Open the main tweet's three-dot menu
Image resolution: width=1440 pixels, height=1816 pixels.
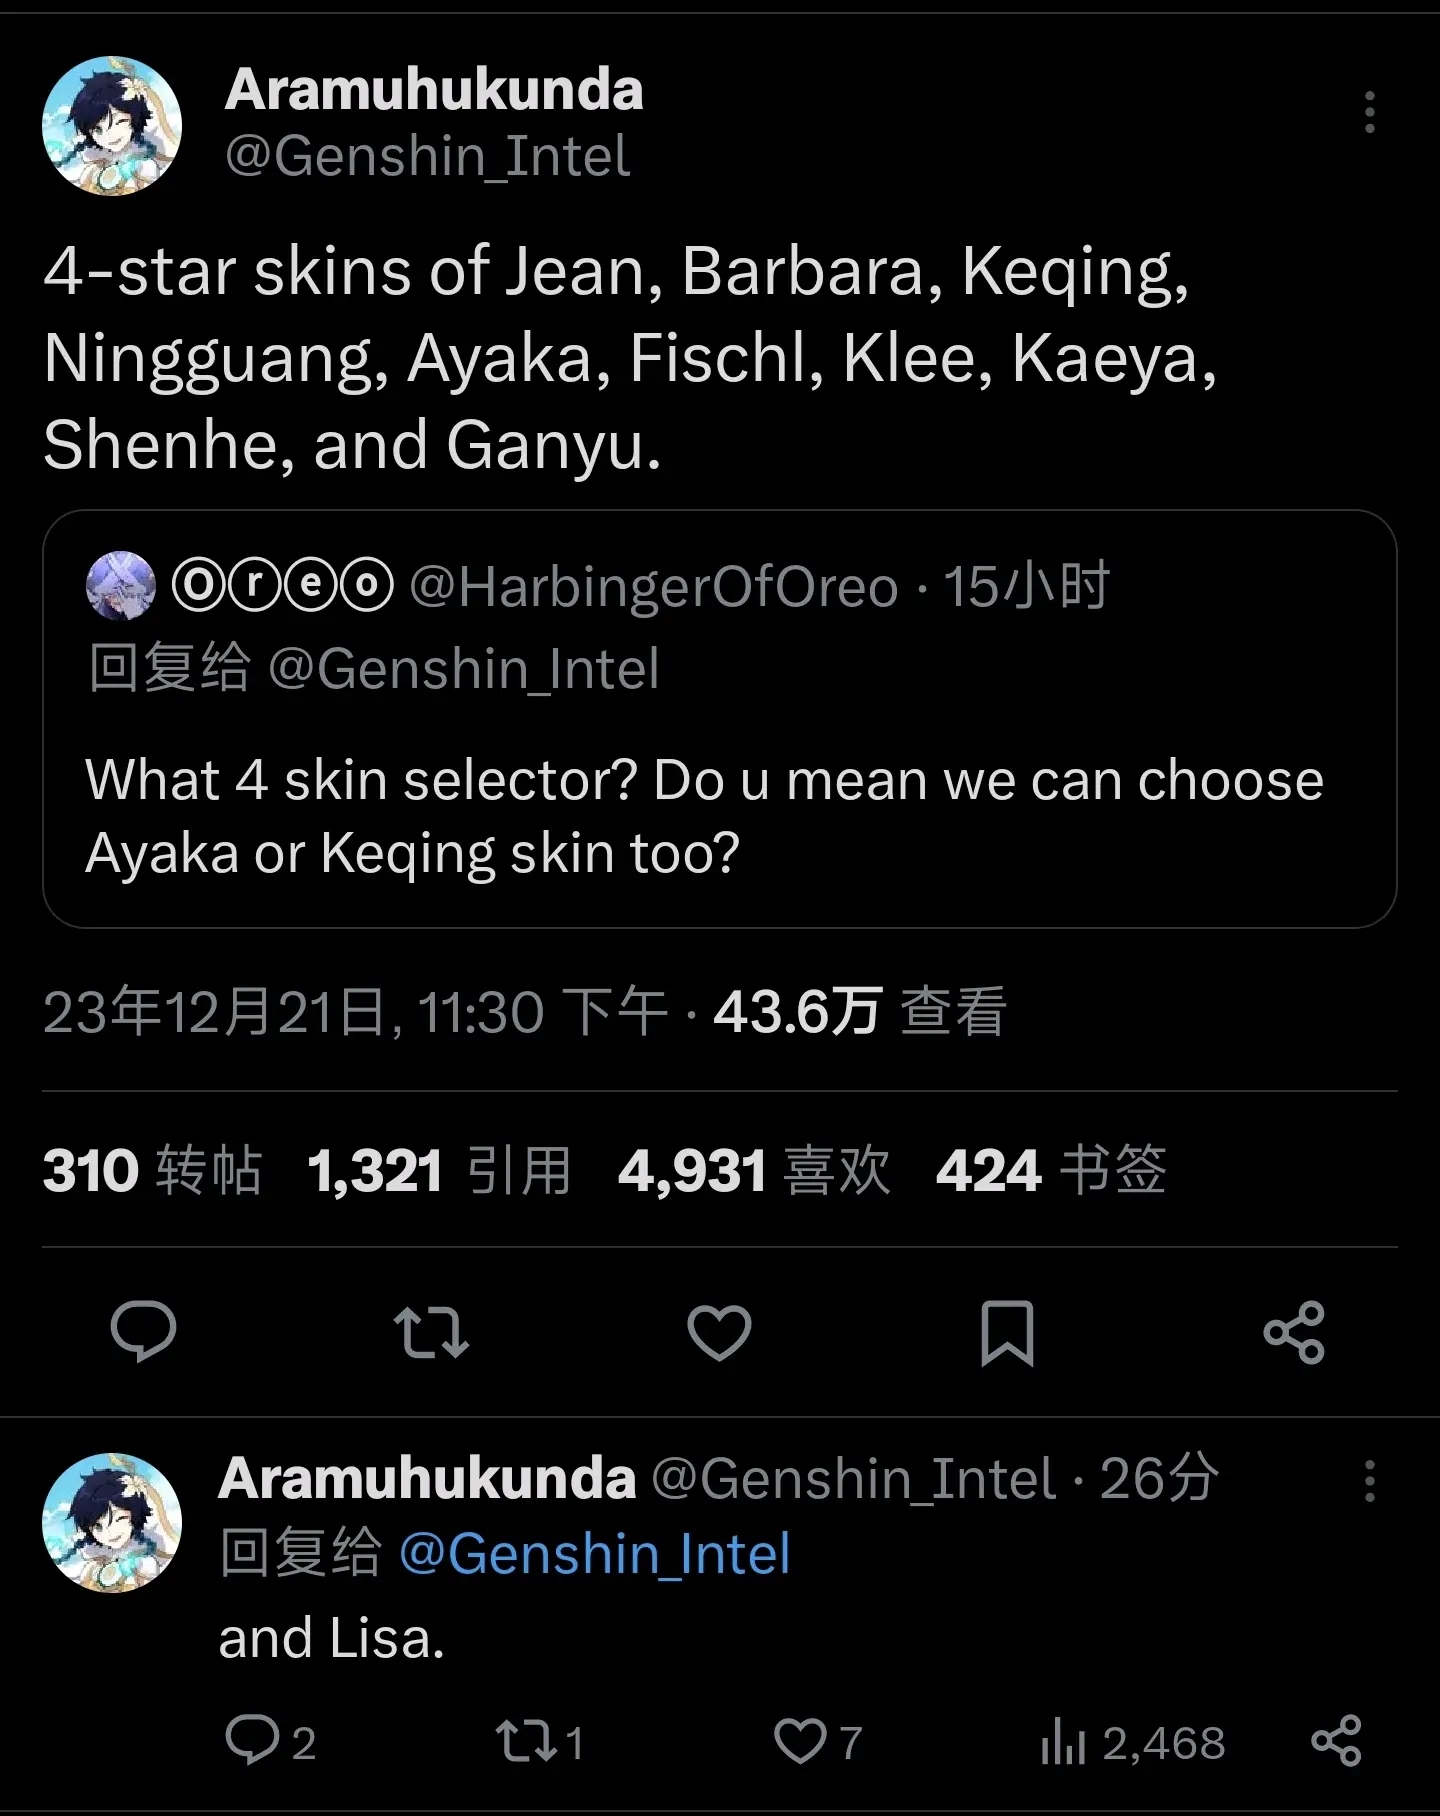1370,112
